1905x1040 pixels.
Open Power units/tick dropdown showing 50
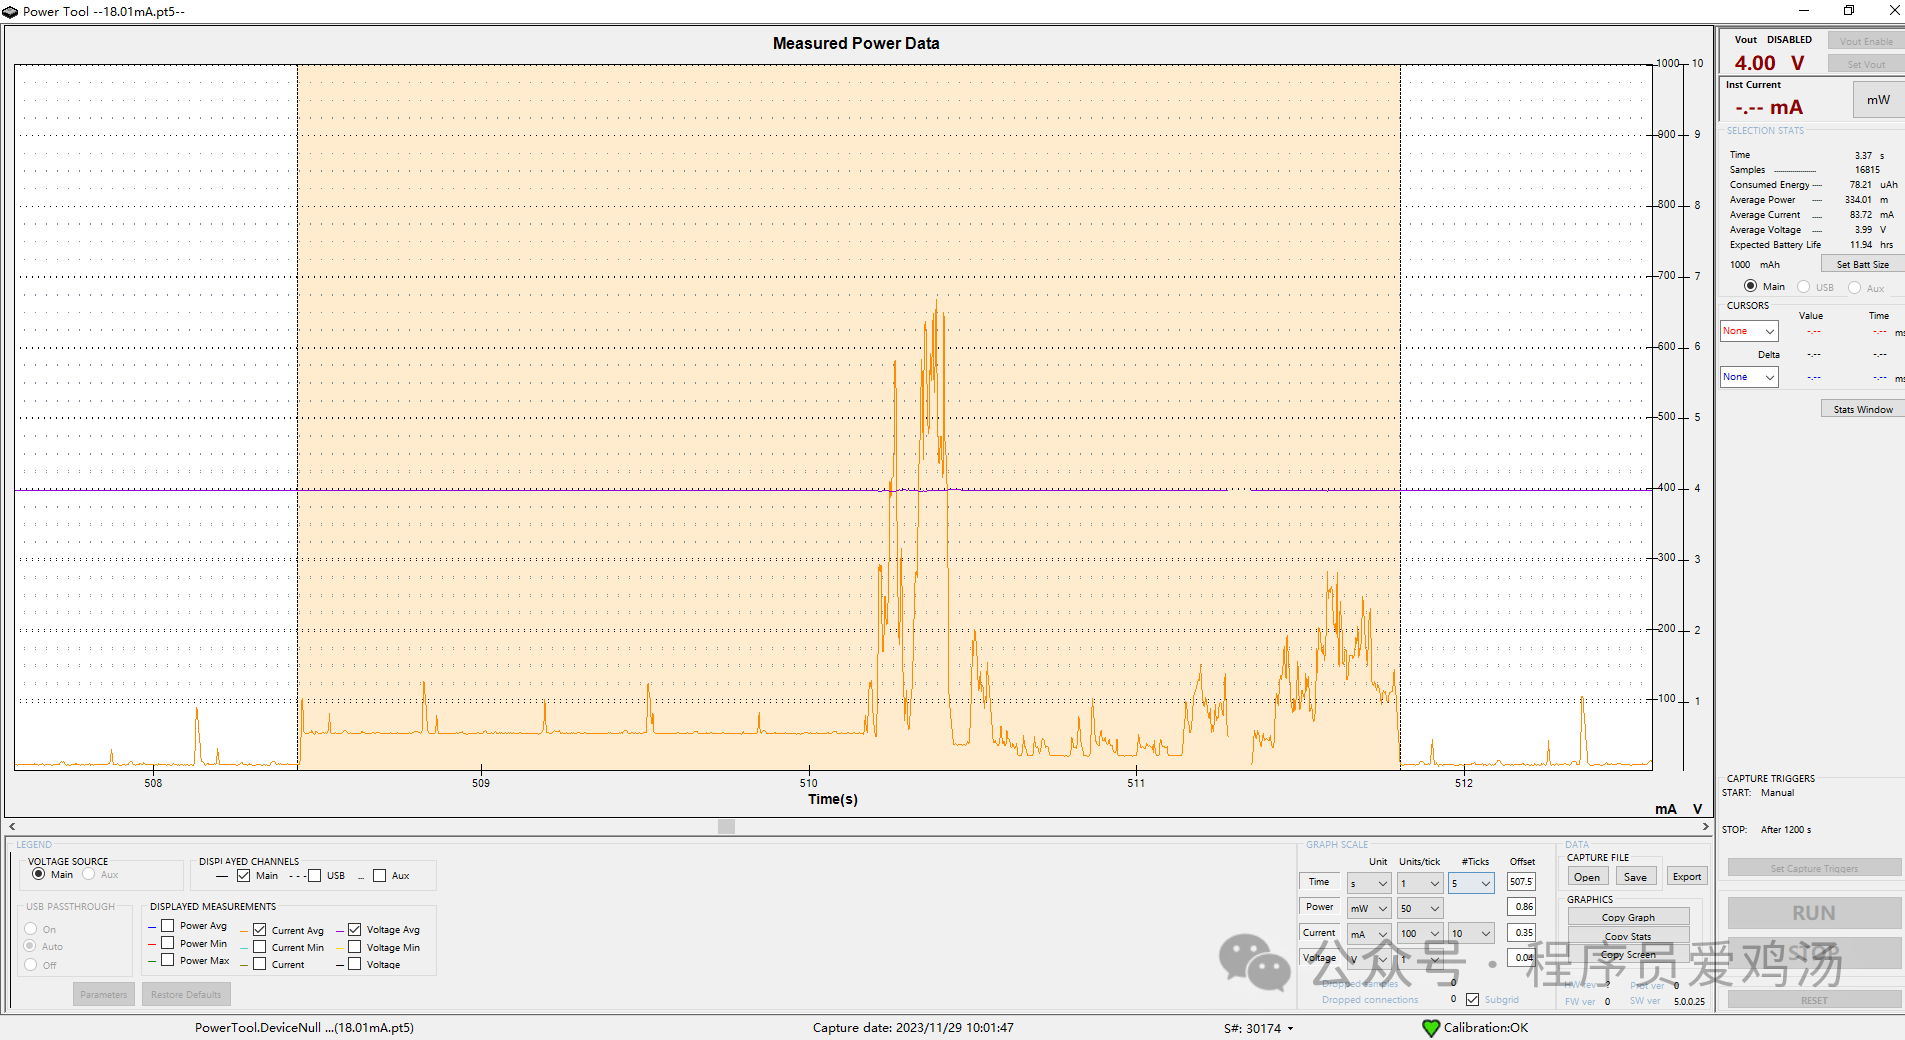pyautogui.click(x=1420, y=909)
